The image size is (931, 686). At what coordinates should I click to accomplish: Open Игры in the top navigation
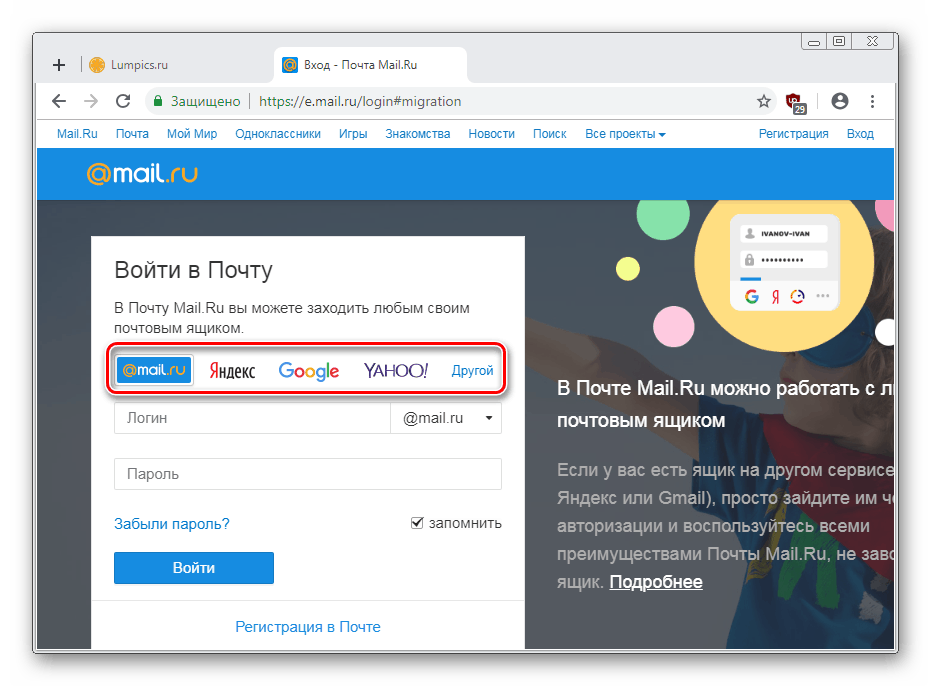[x=353, y=134]
